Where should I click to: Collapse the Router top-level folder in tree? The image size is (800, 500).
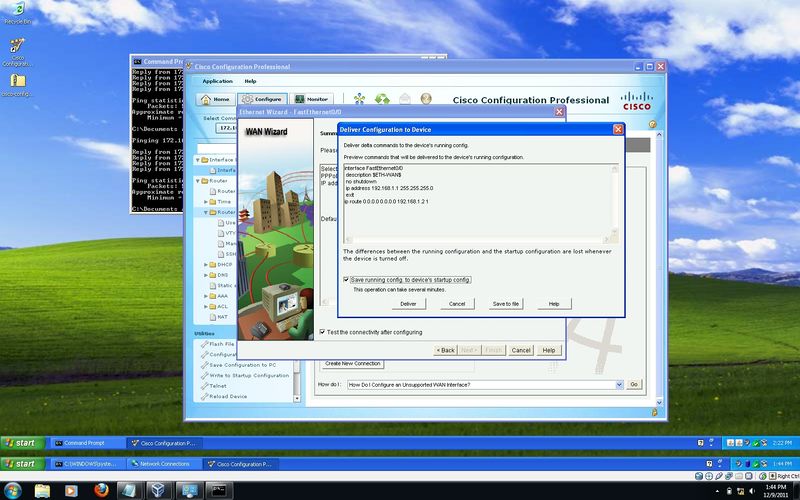(x=197, y=181)
